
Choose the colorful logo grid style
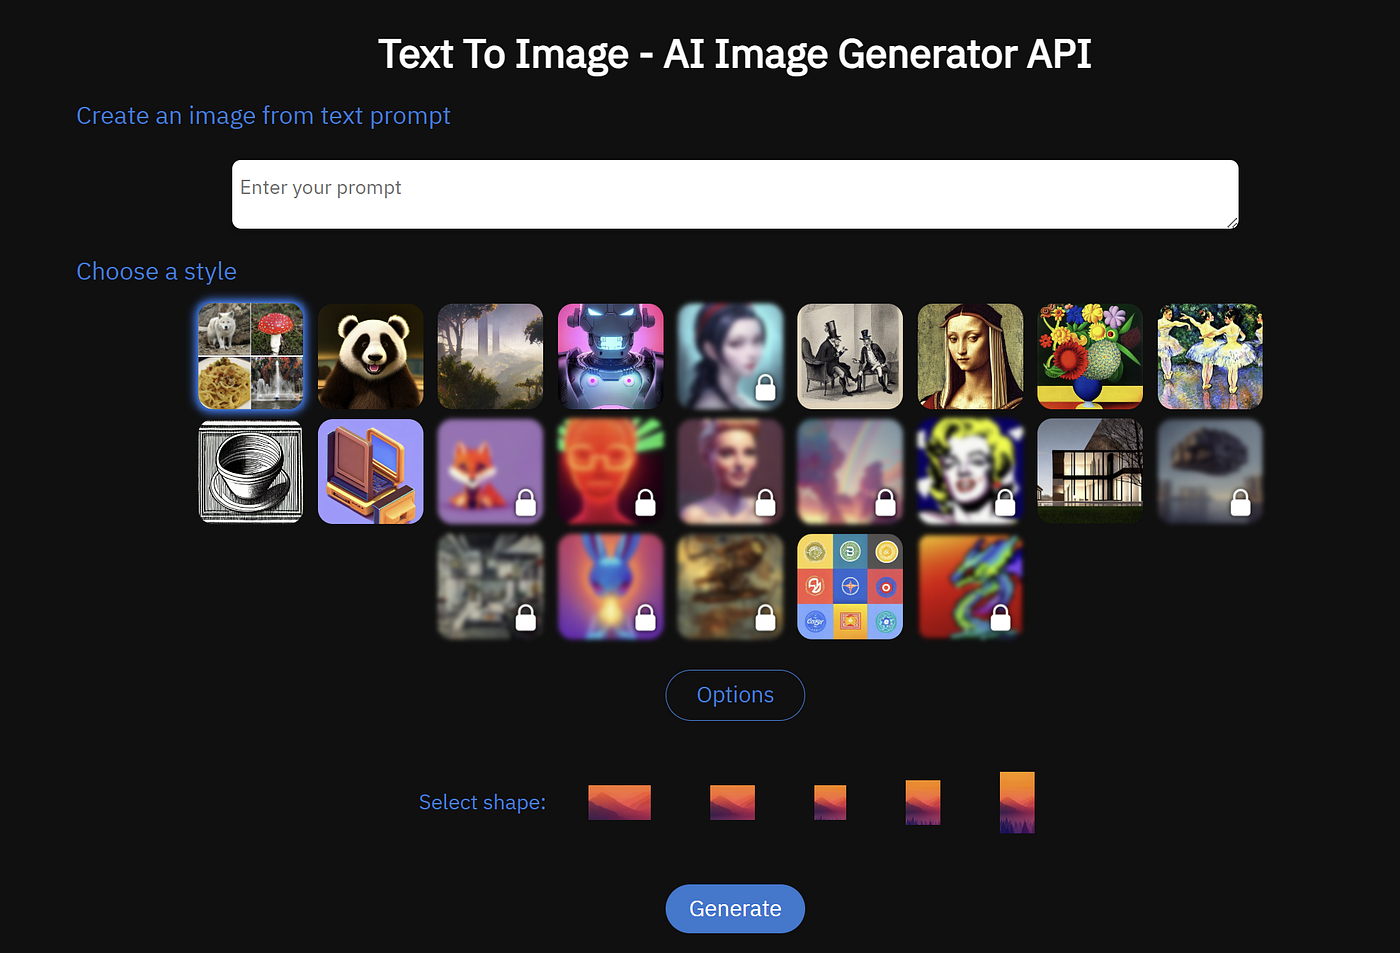850,586
